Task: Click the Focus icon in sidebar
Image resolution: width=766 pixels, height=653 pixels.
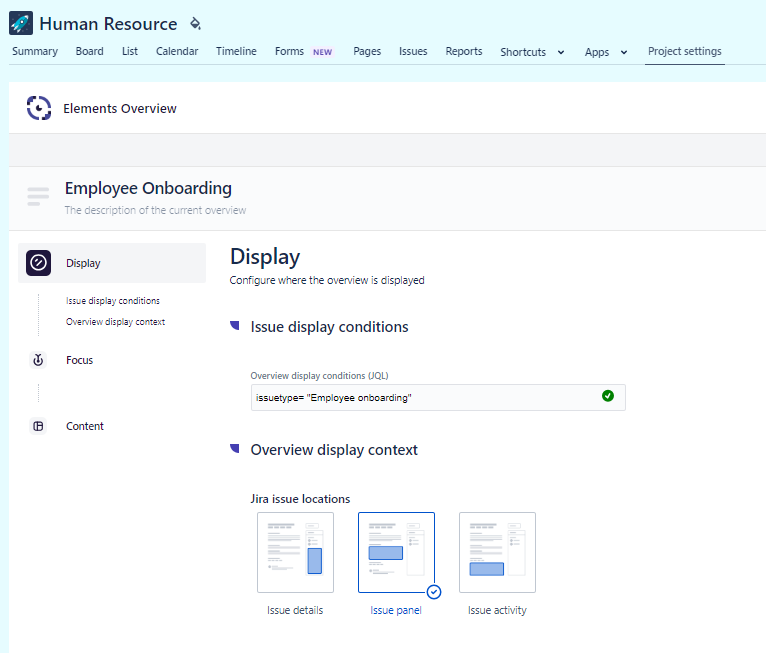Action: (x=38, y=360)
